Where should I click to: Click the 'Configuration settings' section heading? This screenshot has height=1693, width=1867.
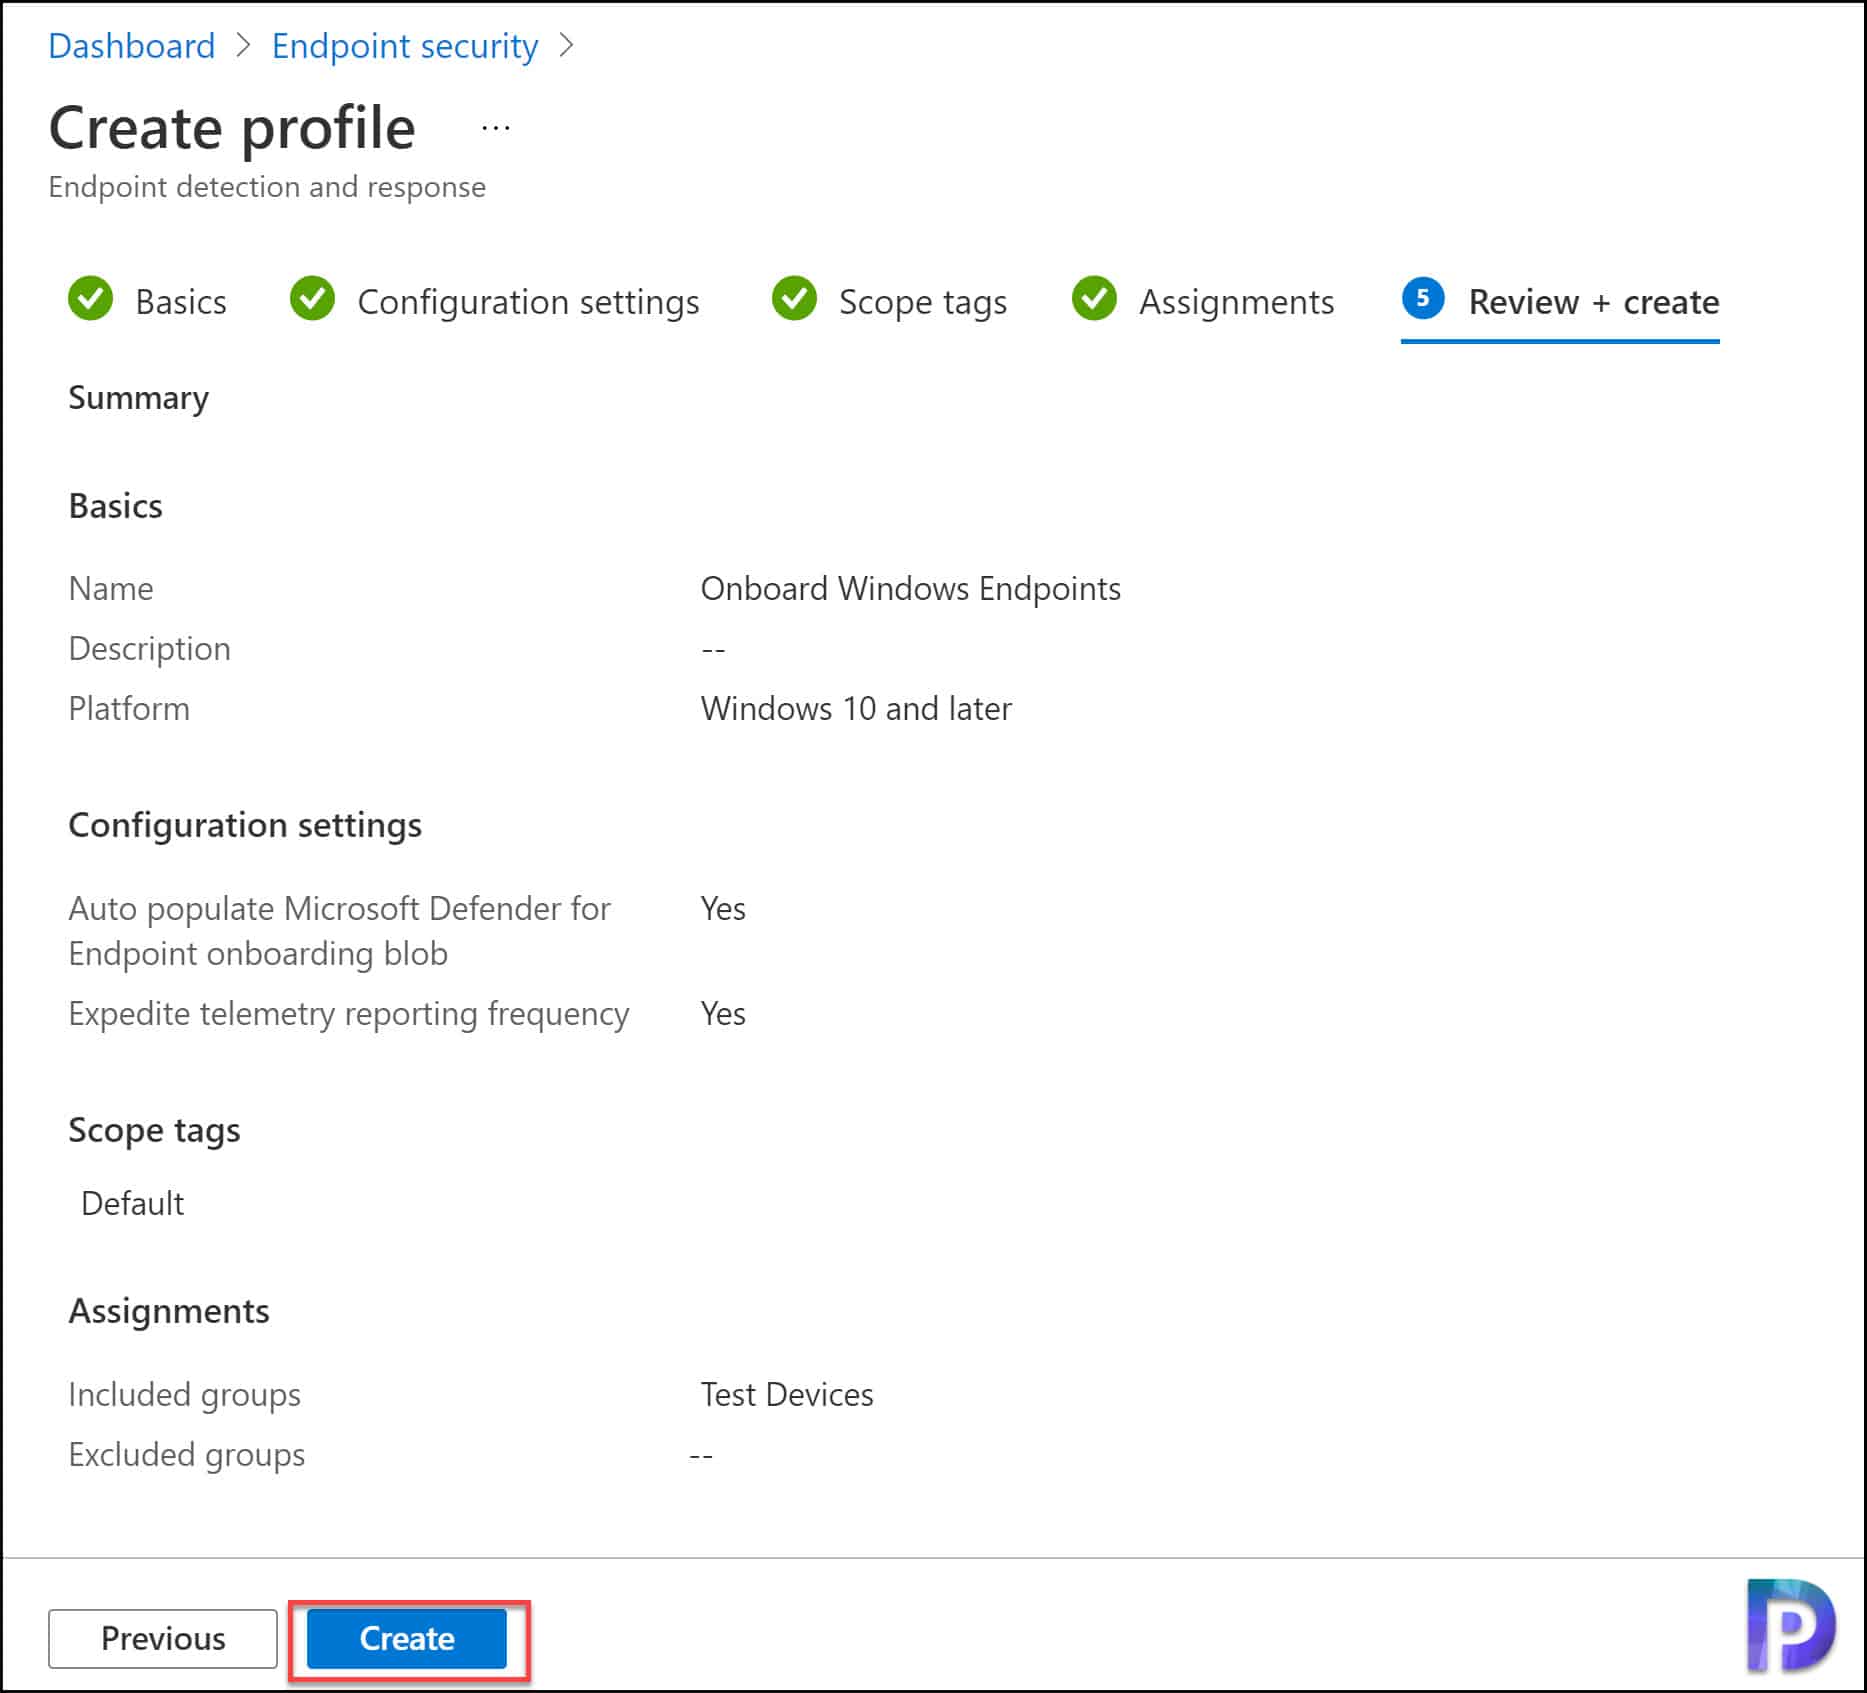point(245,826)
